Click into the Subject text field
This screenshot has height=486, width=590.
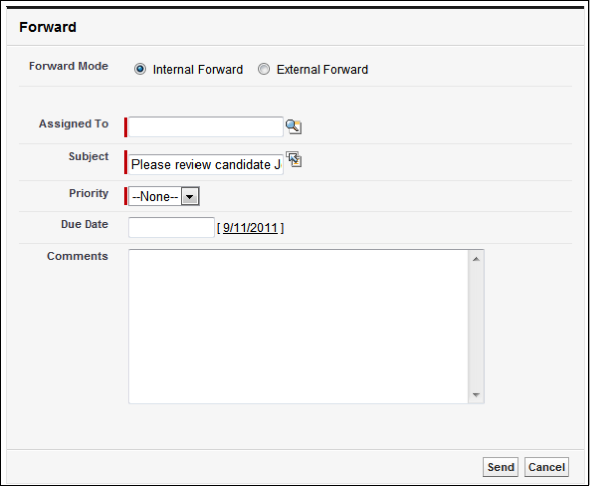point(205,164)
